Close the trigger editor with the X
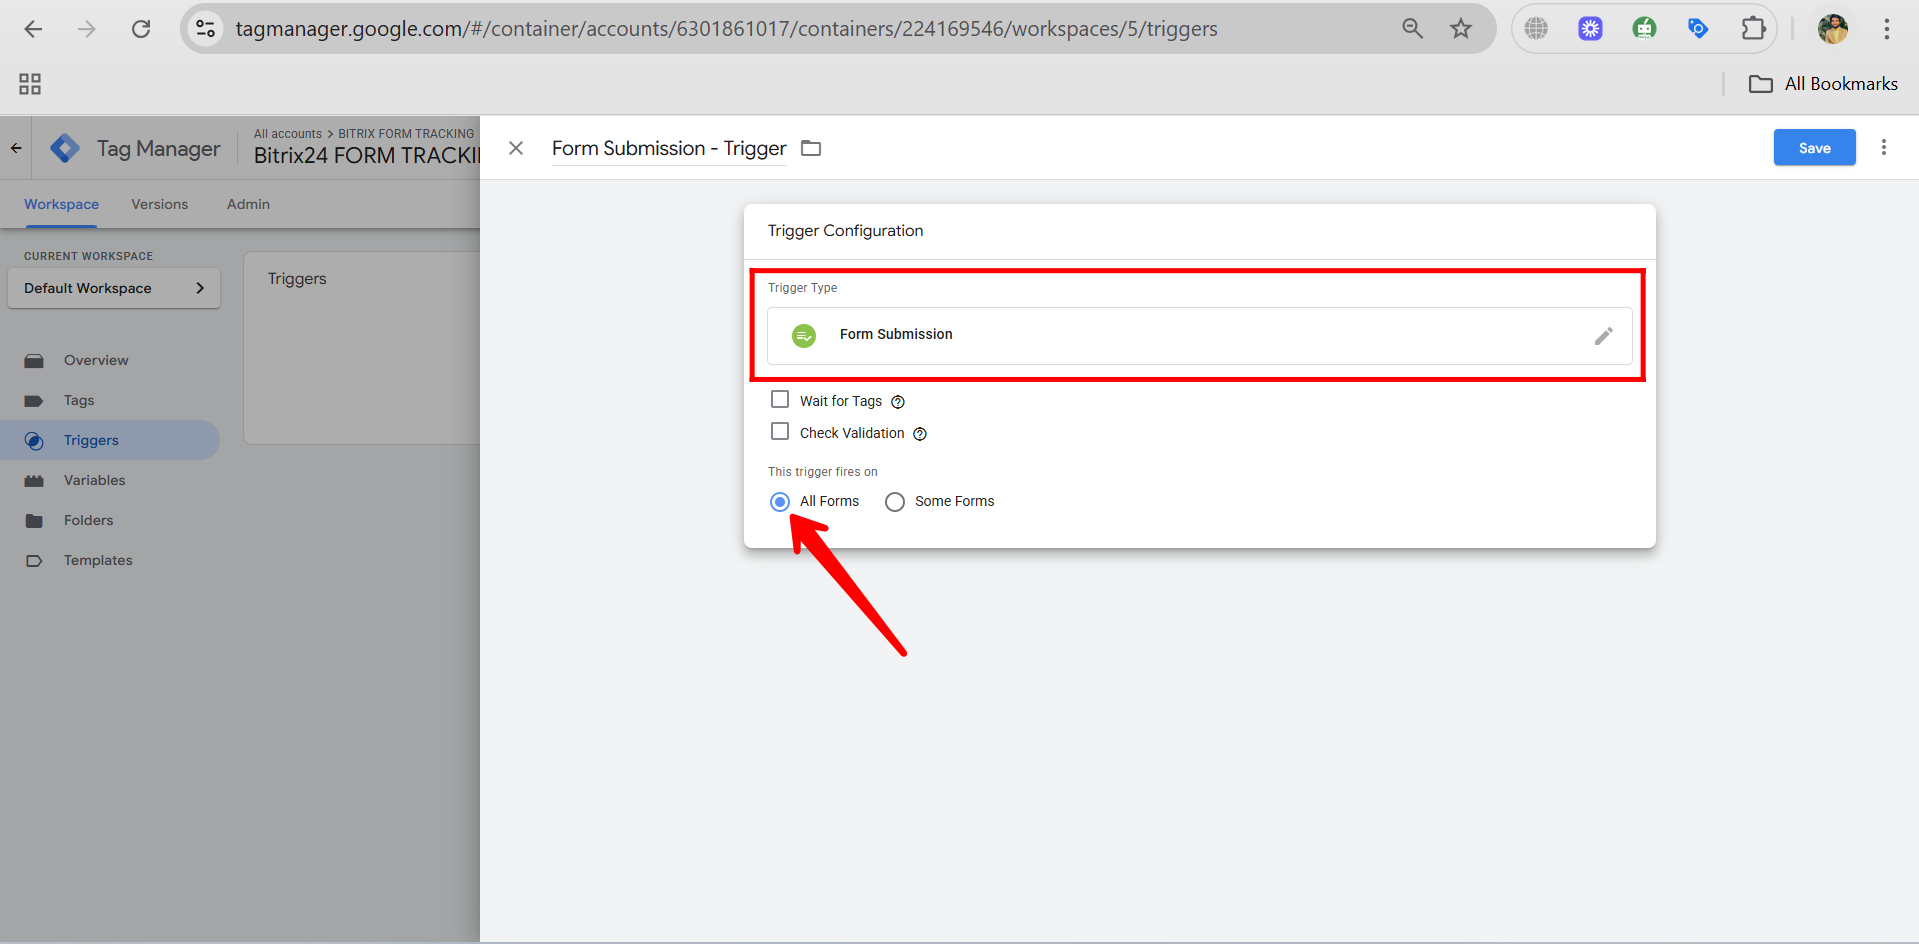This screenshot has width=1919, height=944. pos(516,148)
